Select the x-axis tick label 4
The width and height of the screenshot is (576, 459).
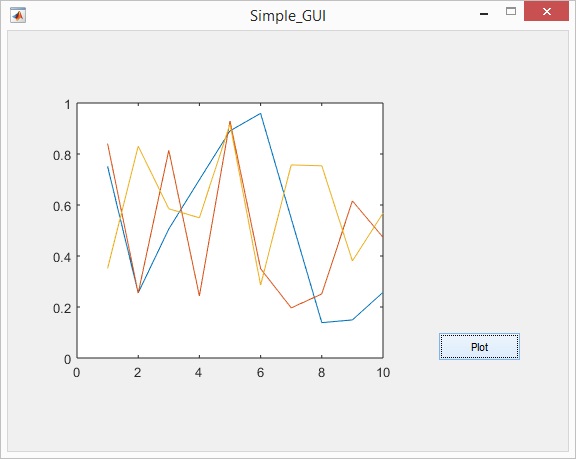[199, 373]
